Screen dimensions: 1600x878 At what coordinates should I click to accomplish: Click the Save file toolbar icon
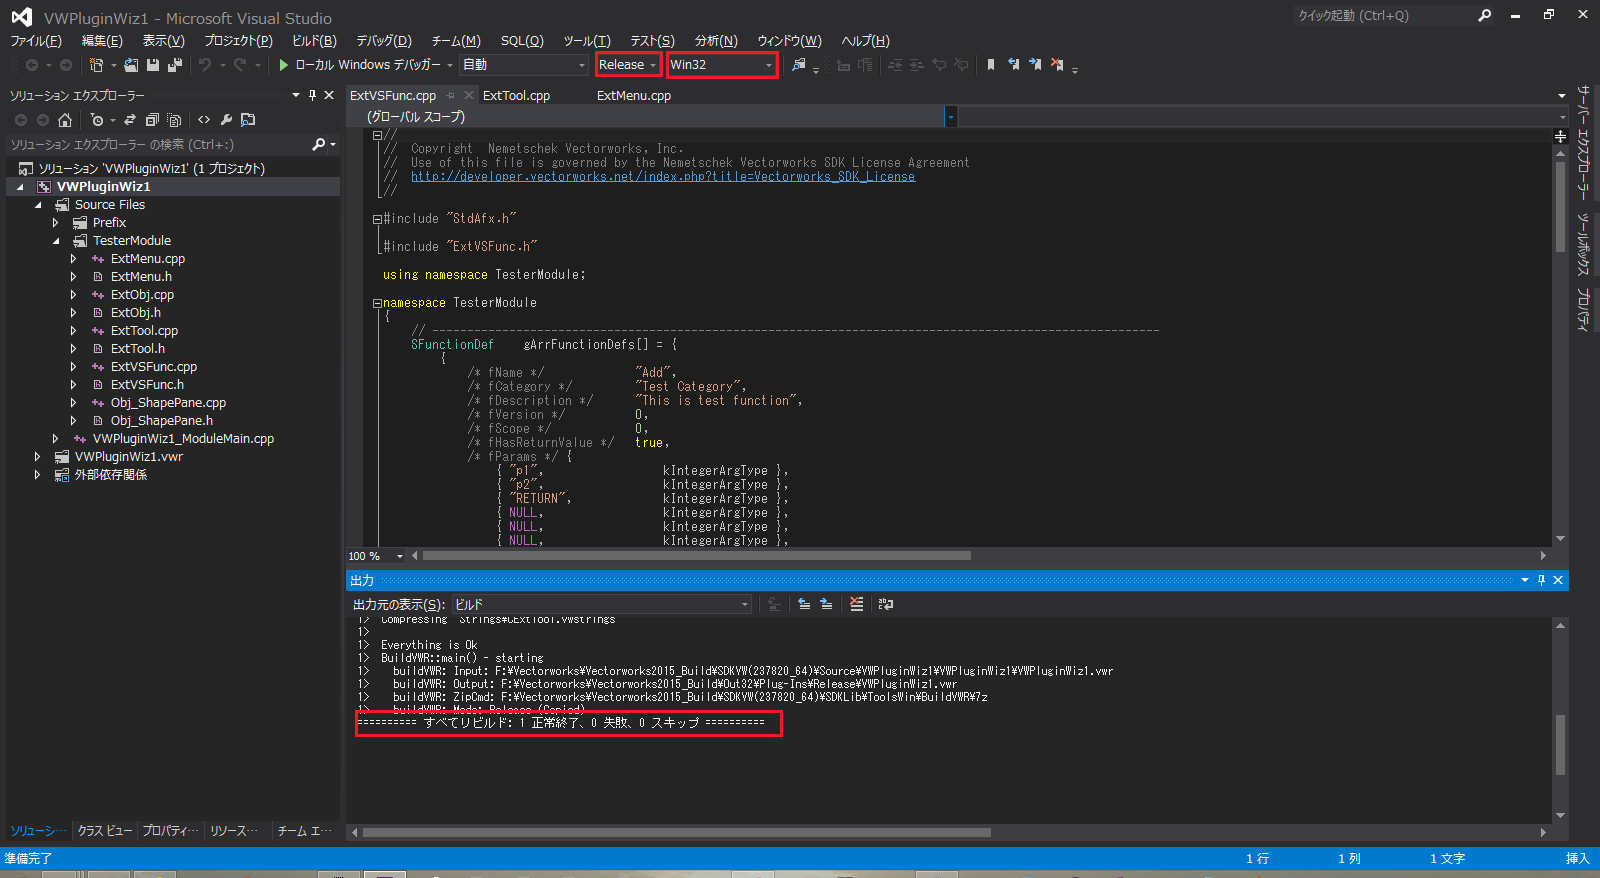tap(153, 65)
